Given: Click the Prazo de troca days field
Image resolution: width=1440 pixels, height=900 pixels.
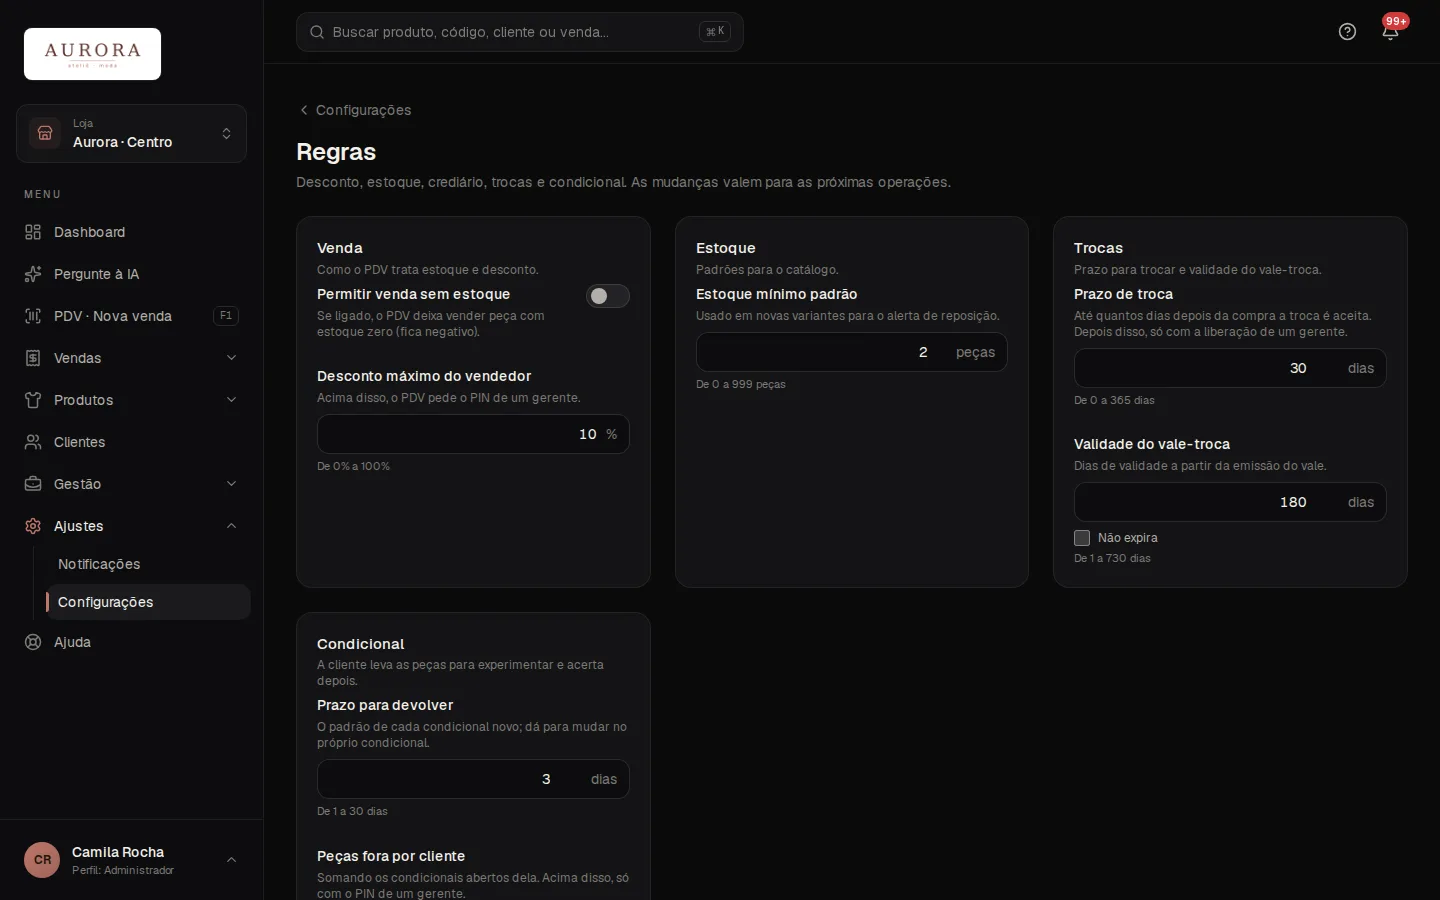Looking at the screenshot, I should click(1230, 368).
